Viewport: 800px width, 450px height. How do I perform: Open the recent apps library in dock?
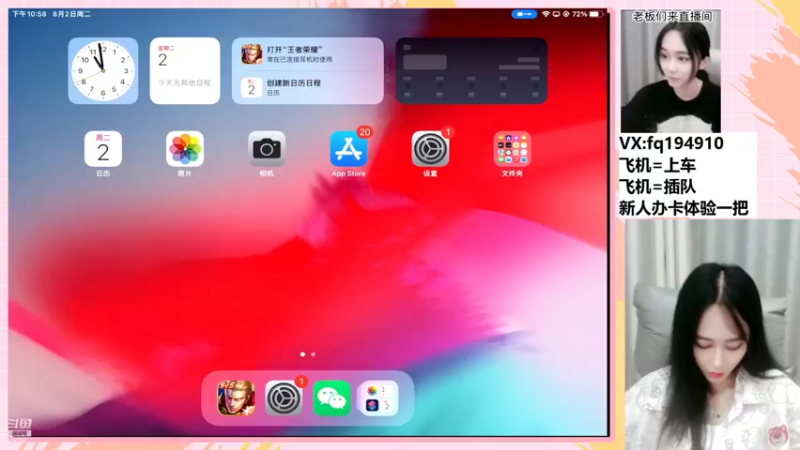[x=379, y=398]
